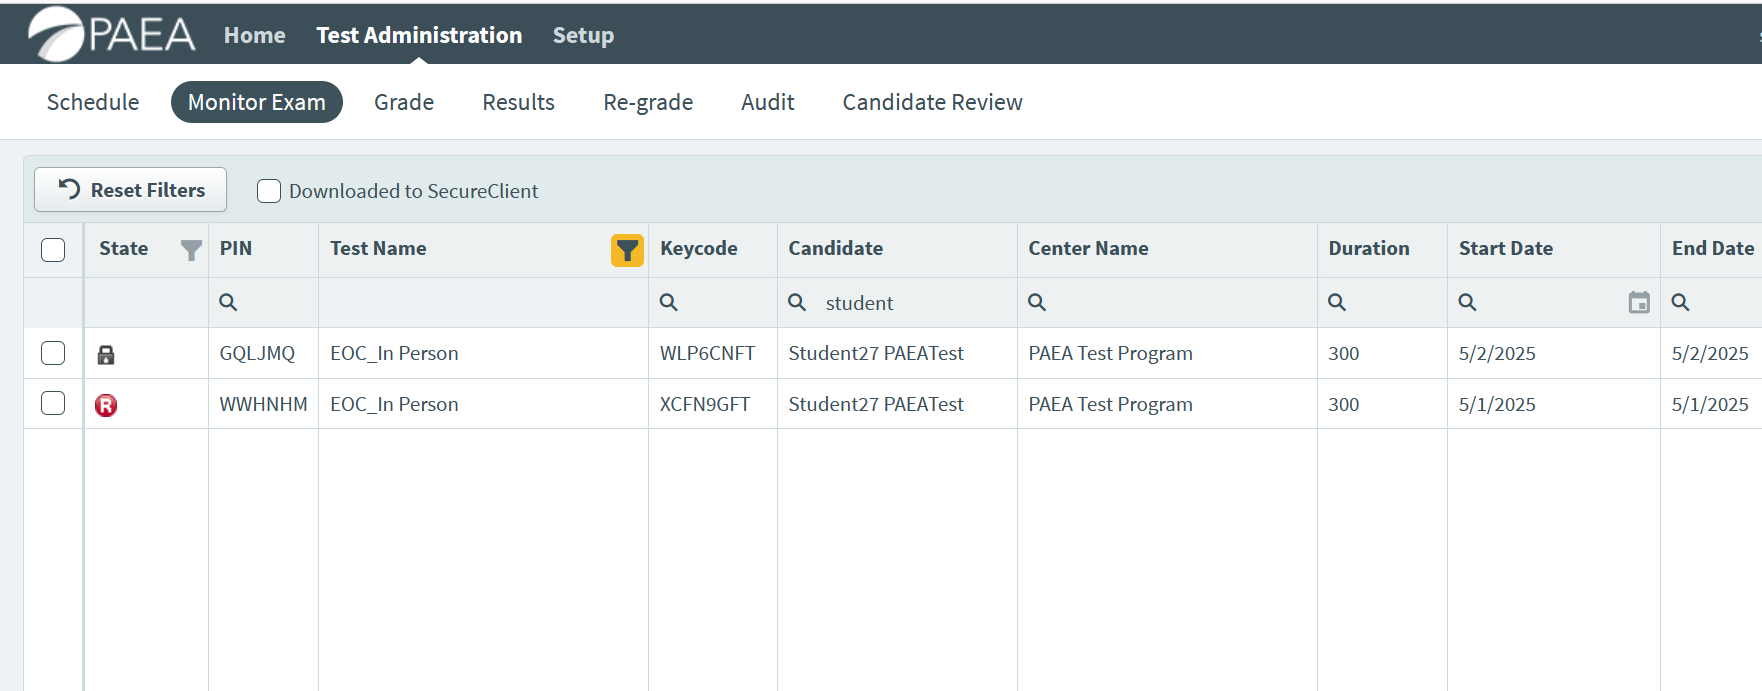
Task: Click EOC_In Person in the WWHNHM row
Action: click(394, 405)
